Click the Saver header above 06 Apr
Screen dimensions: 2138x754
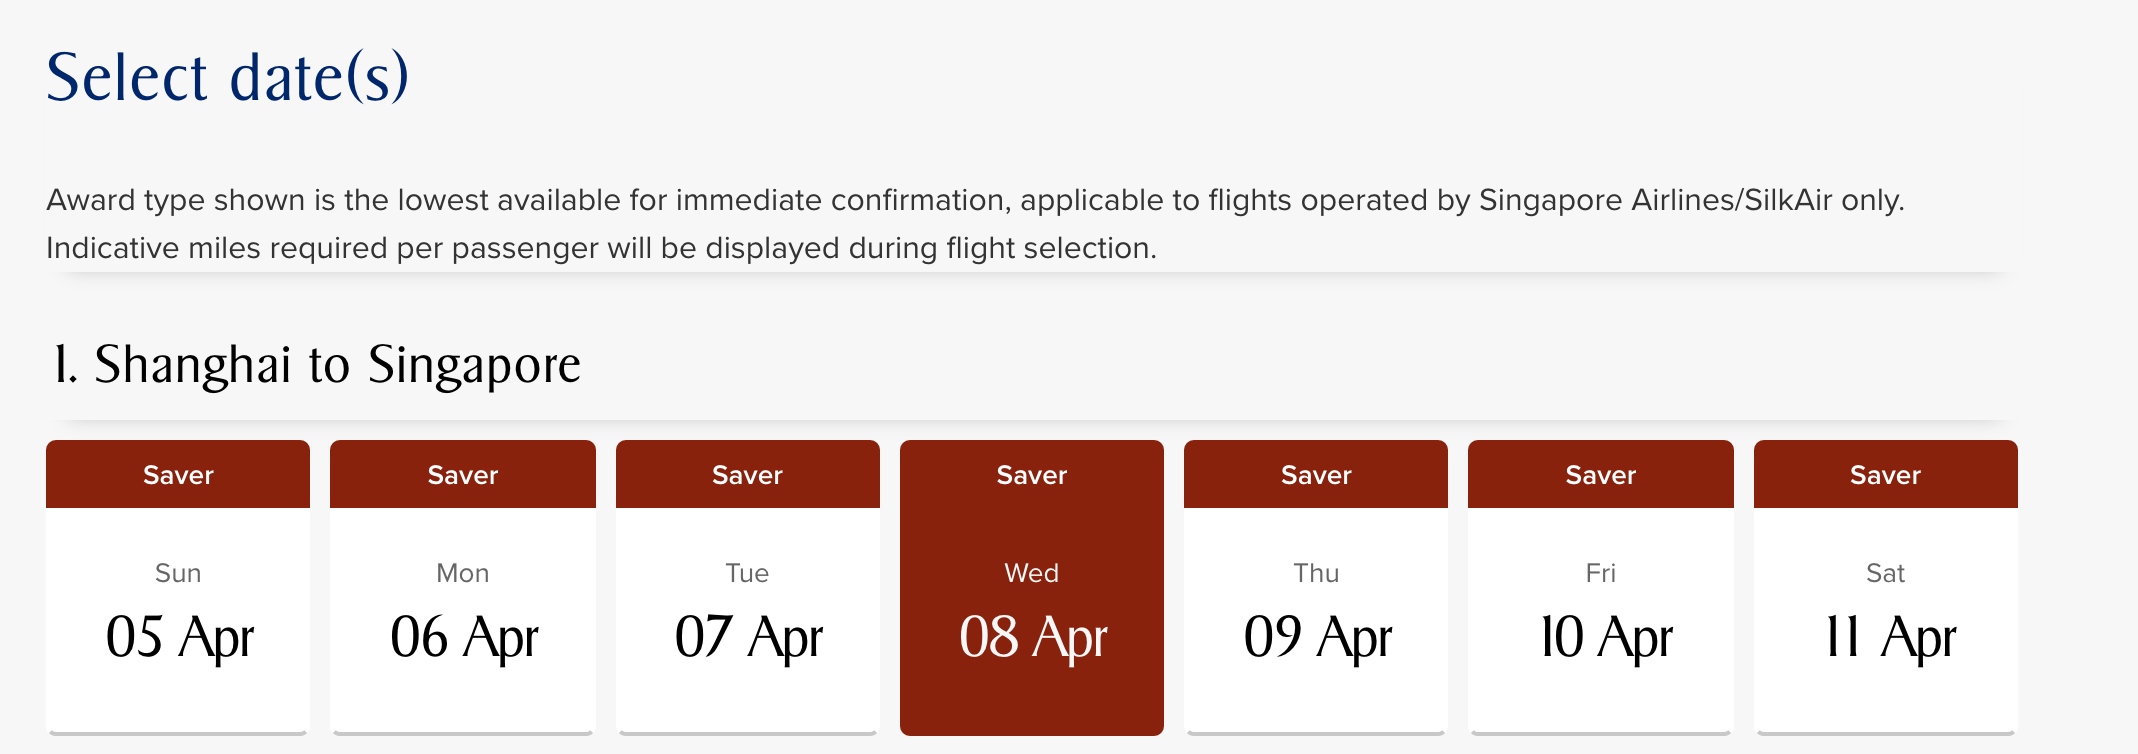[463, 475]
